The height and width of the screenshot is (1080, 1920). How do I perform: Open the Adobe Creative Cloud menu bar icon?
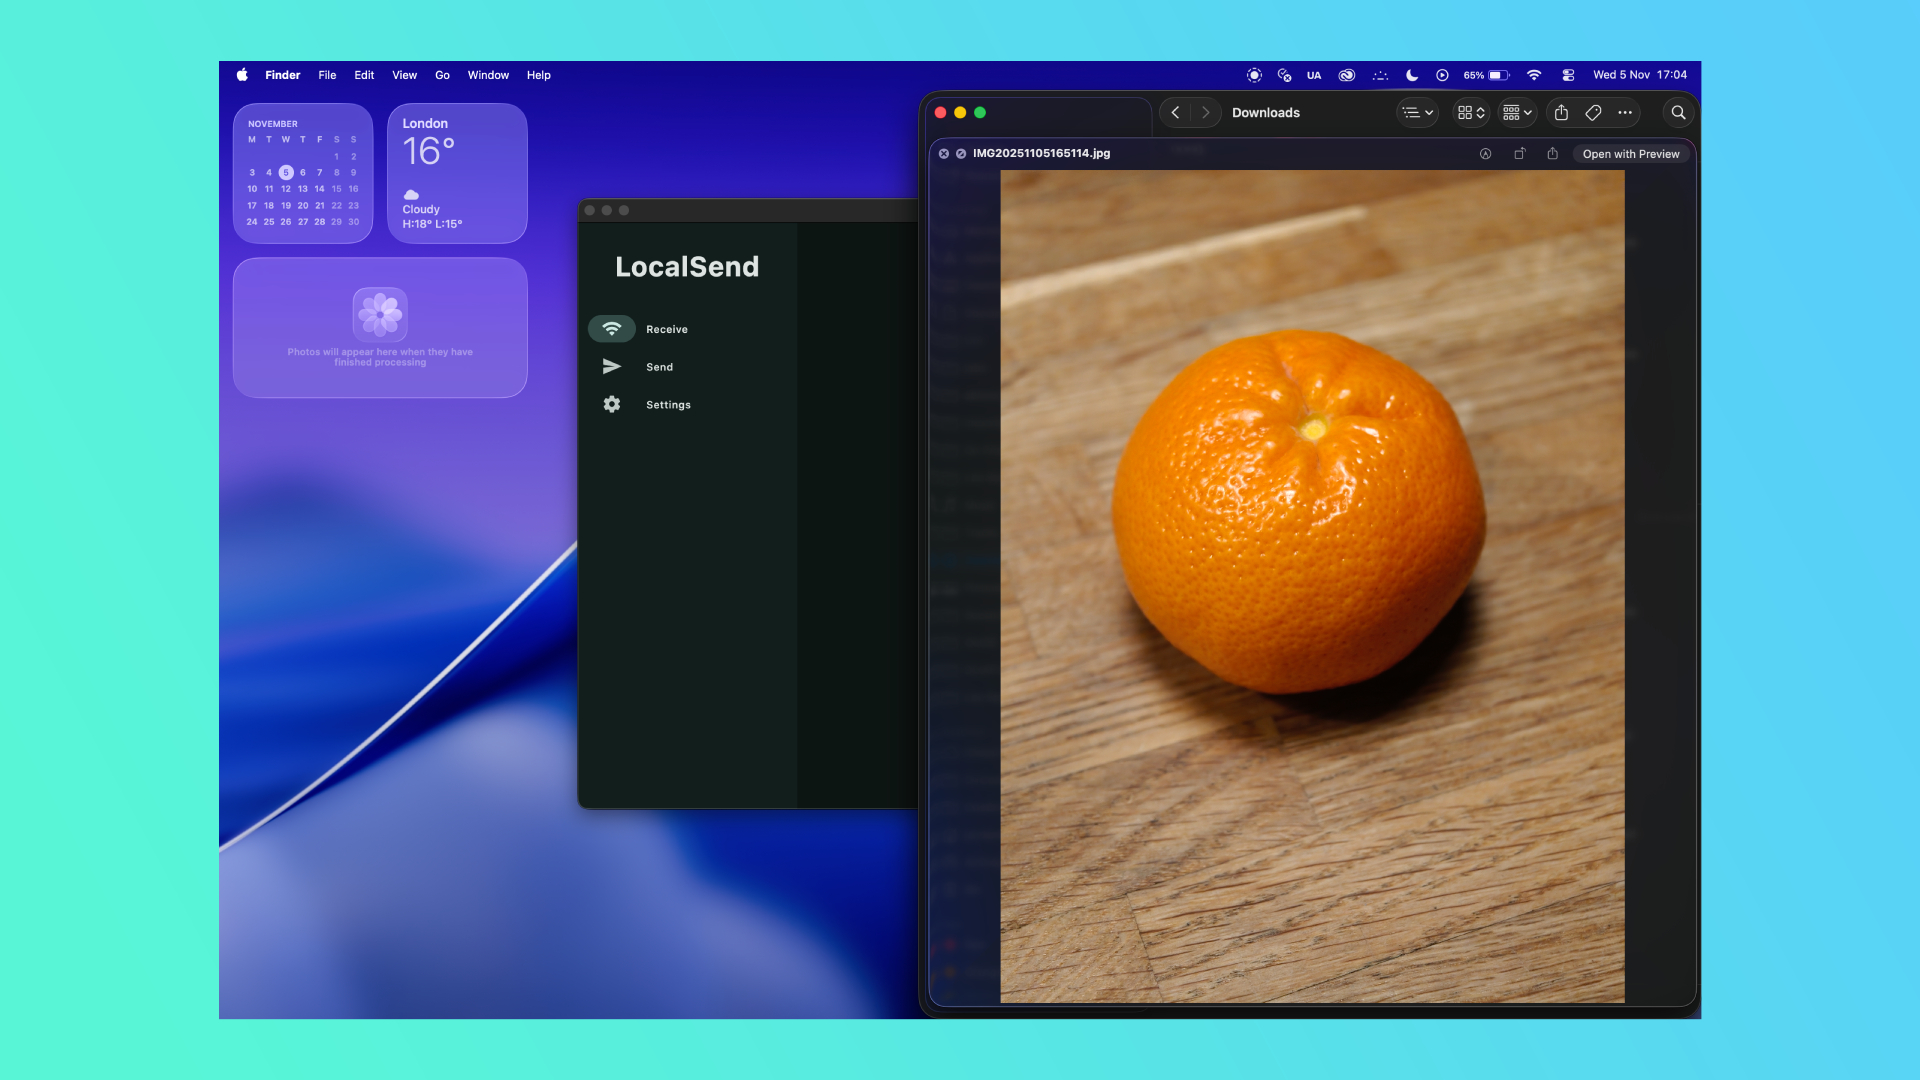pos(1347,75)
